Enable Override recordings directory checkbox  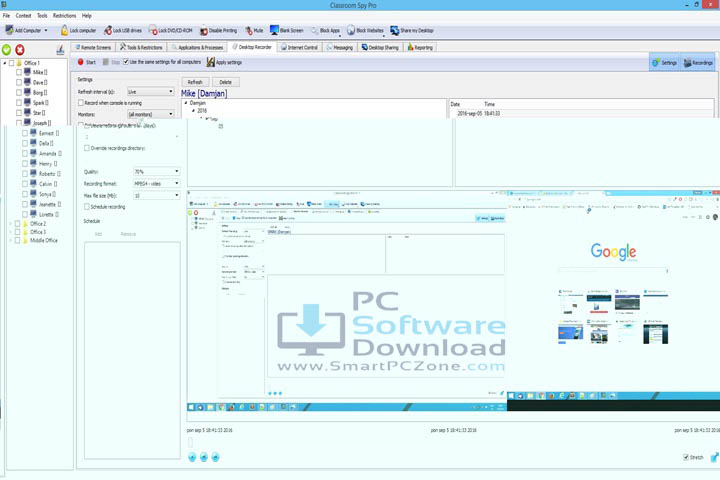(x=87, y=148)
